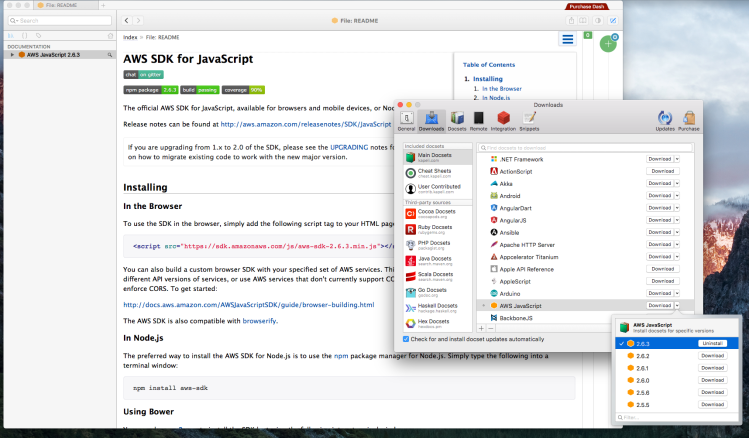
Task: Open Haskell Docsets third-party source
Action: [x=438, y=308]
